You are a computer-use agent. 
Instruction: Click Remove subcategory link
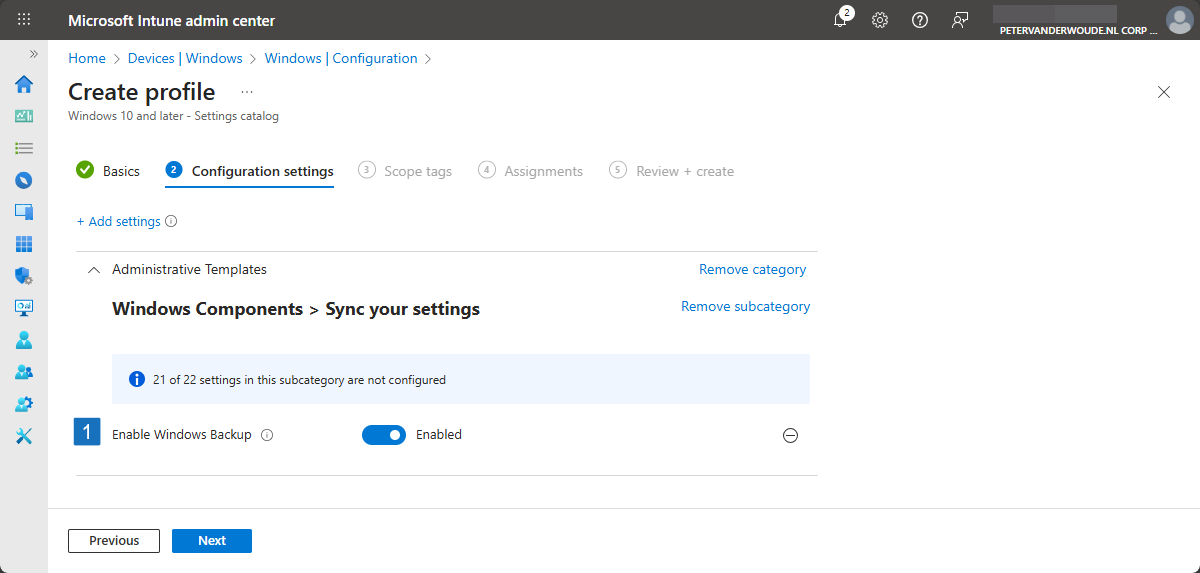745,307
